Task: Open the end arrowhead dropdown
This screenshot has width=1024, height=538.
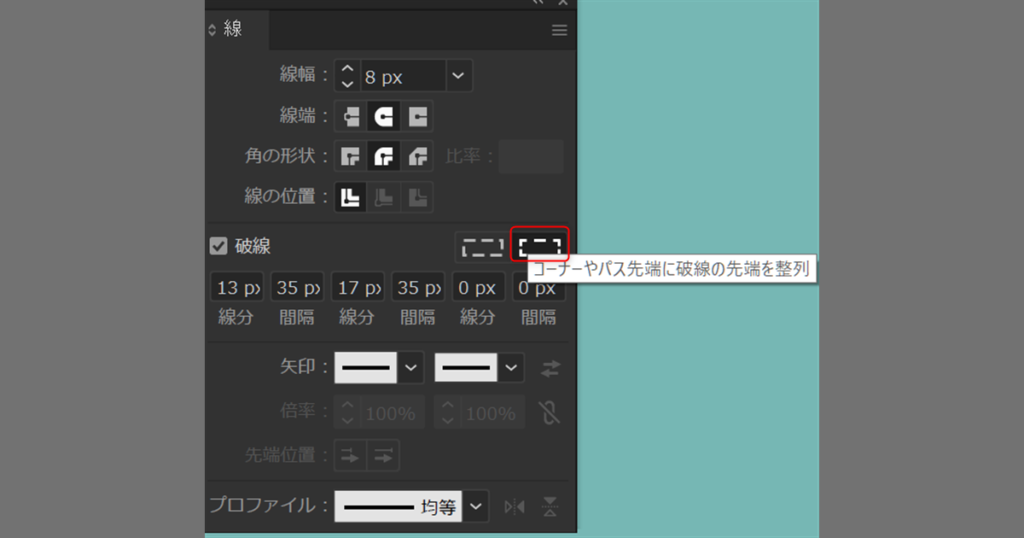Action: (x=511, y=368)
